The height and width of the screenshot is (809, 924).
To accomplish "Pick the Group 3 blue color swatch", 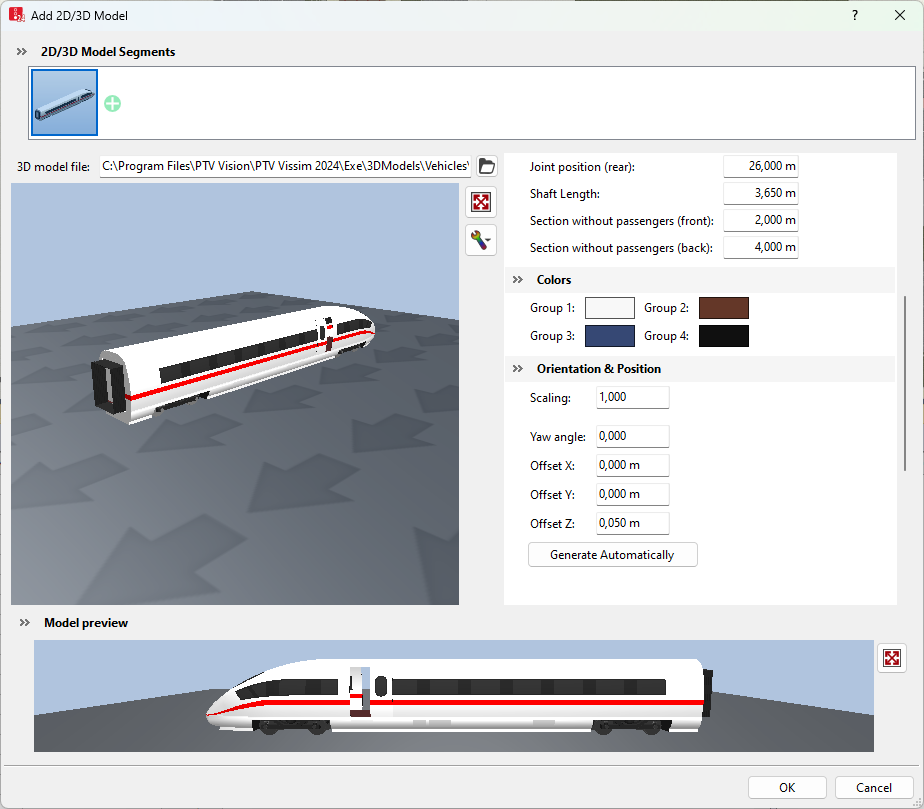I will [x=610, y=336].
